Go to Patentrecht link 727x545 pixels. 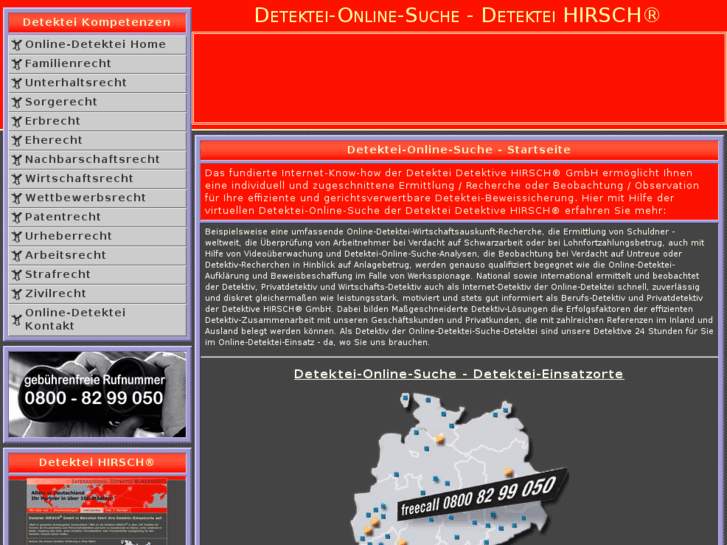[x=97, y=217]
